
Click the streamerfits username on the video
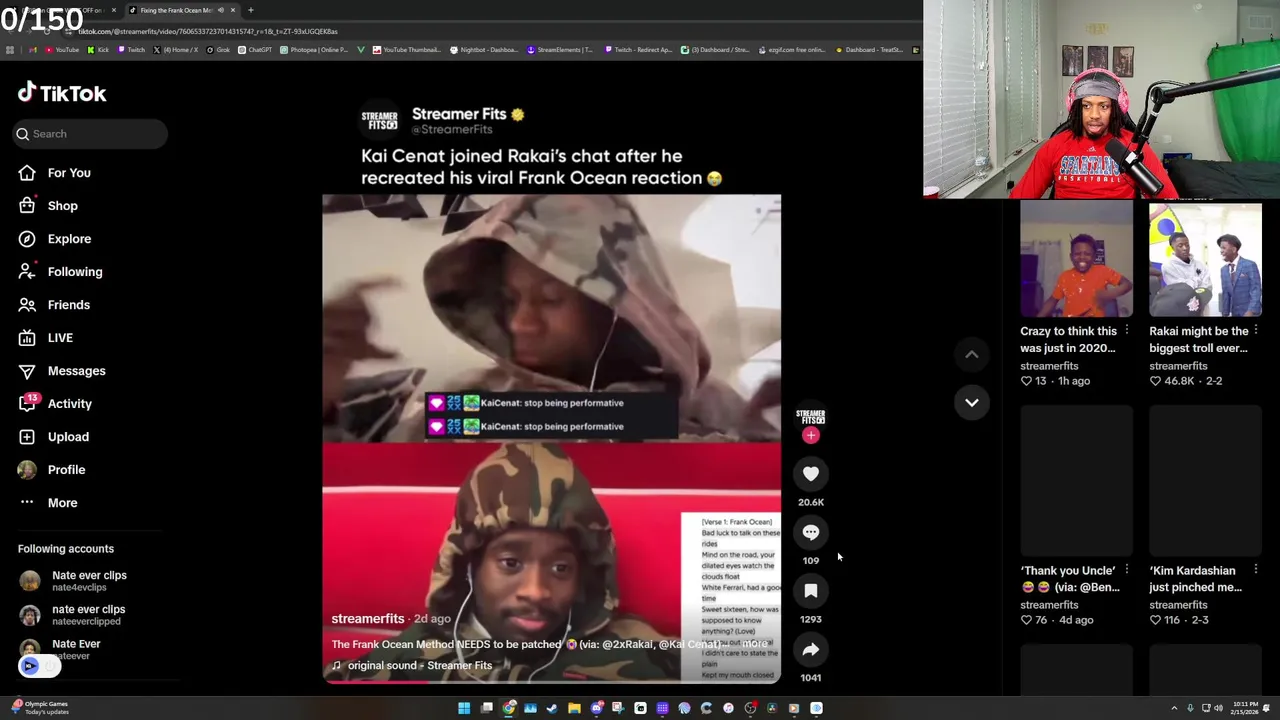pos(367,619)
